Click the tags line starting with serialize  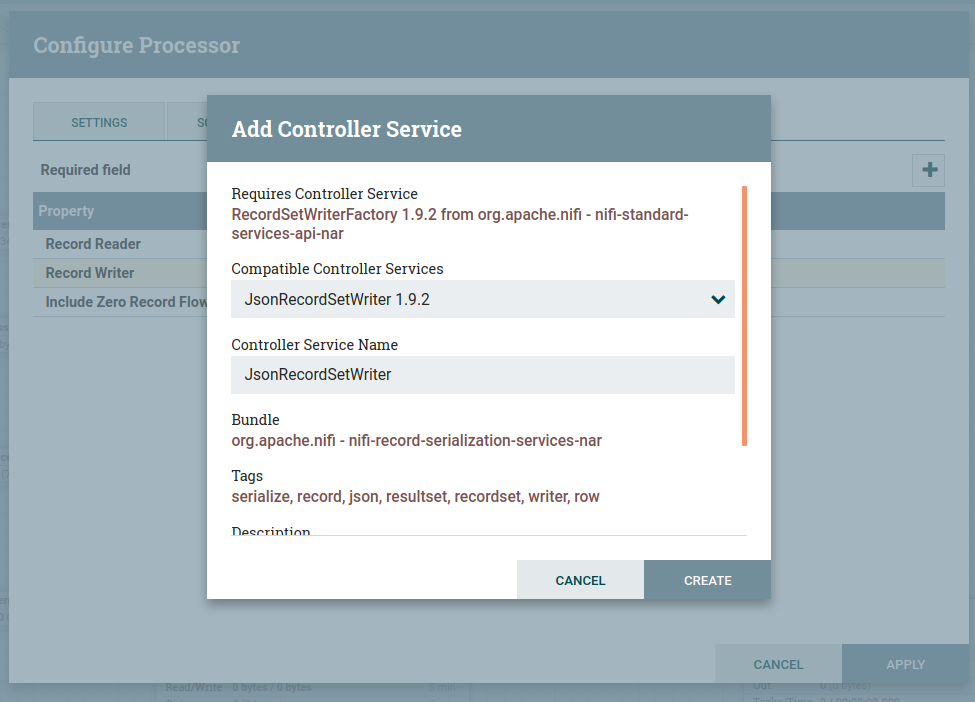(x=415, y=496)
